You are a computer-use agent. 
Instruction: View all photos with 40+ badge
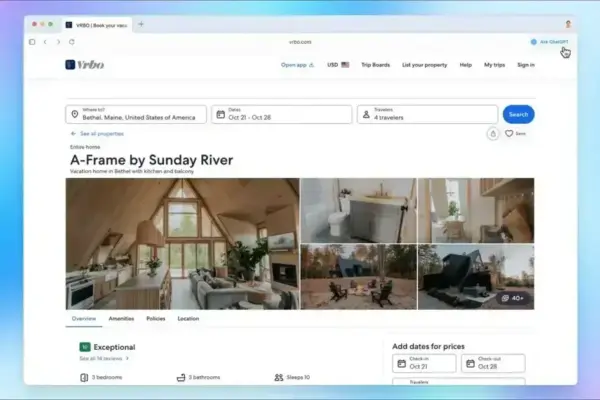point(513,298)
